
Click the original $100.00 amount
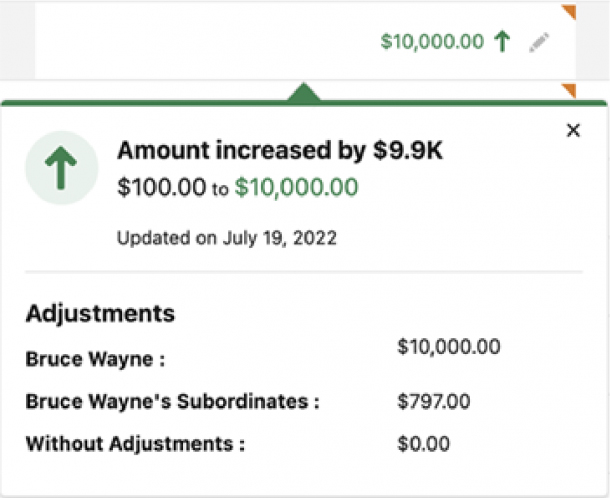[x=161, y=187]
